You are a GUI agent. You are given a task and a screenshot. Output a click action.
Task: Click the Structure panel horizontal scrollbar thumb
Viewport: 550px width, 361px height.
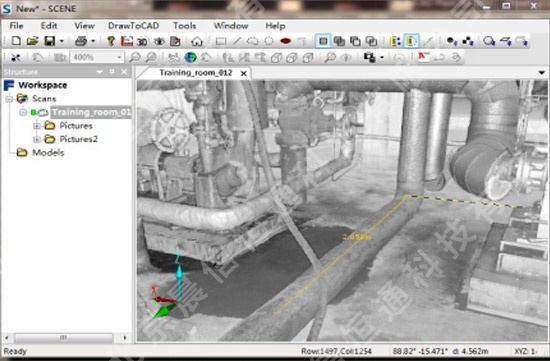pyautogui.click(x=63, y=337)
